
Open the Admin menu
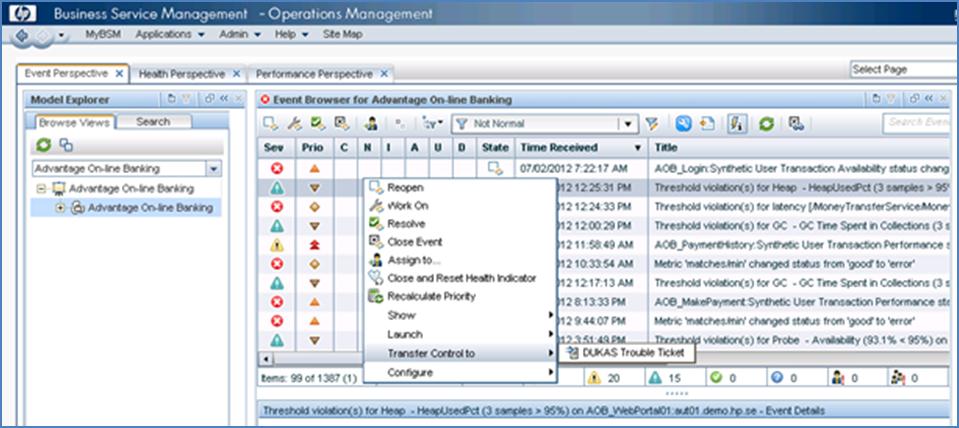(x=240, y=34)
